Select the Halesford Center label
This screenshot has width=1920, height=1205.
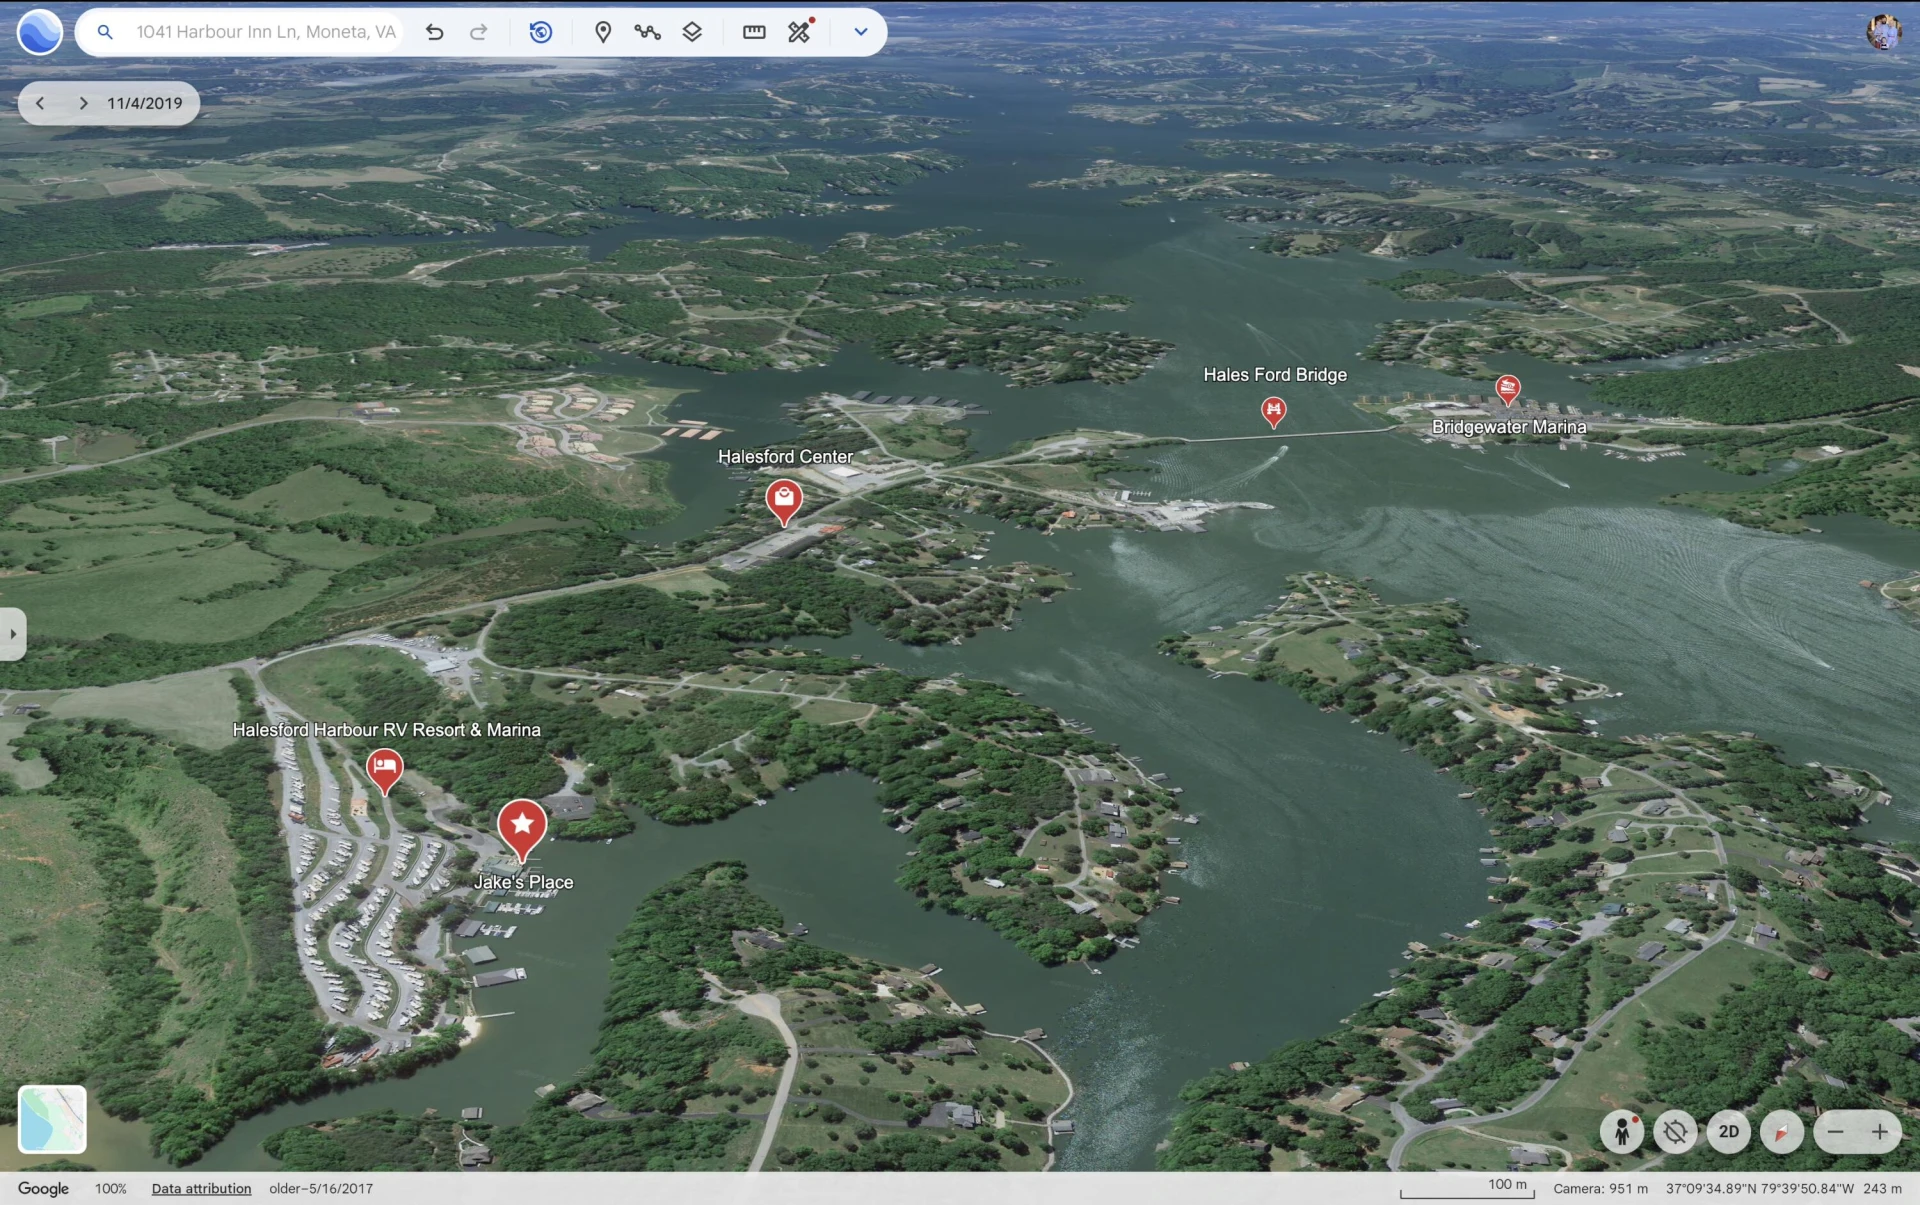point(785,457)
